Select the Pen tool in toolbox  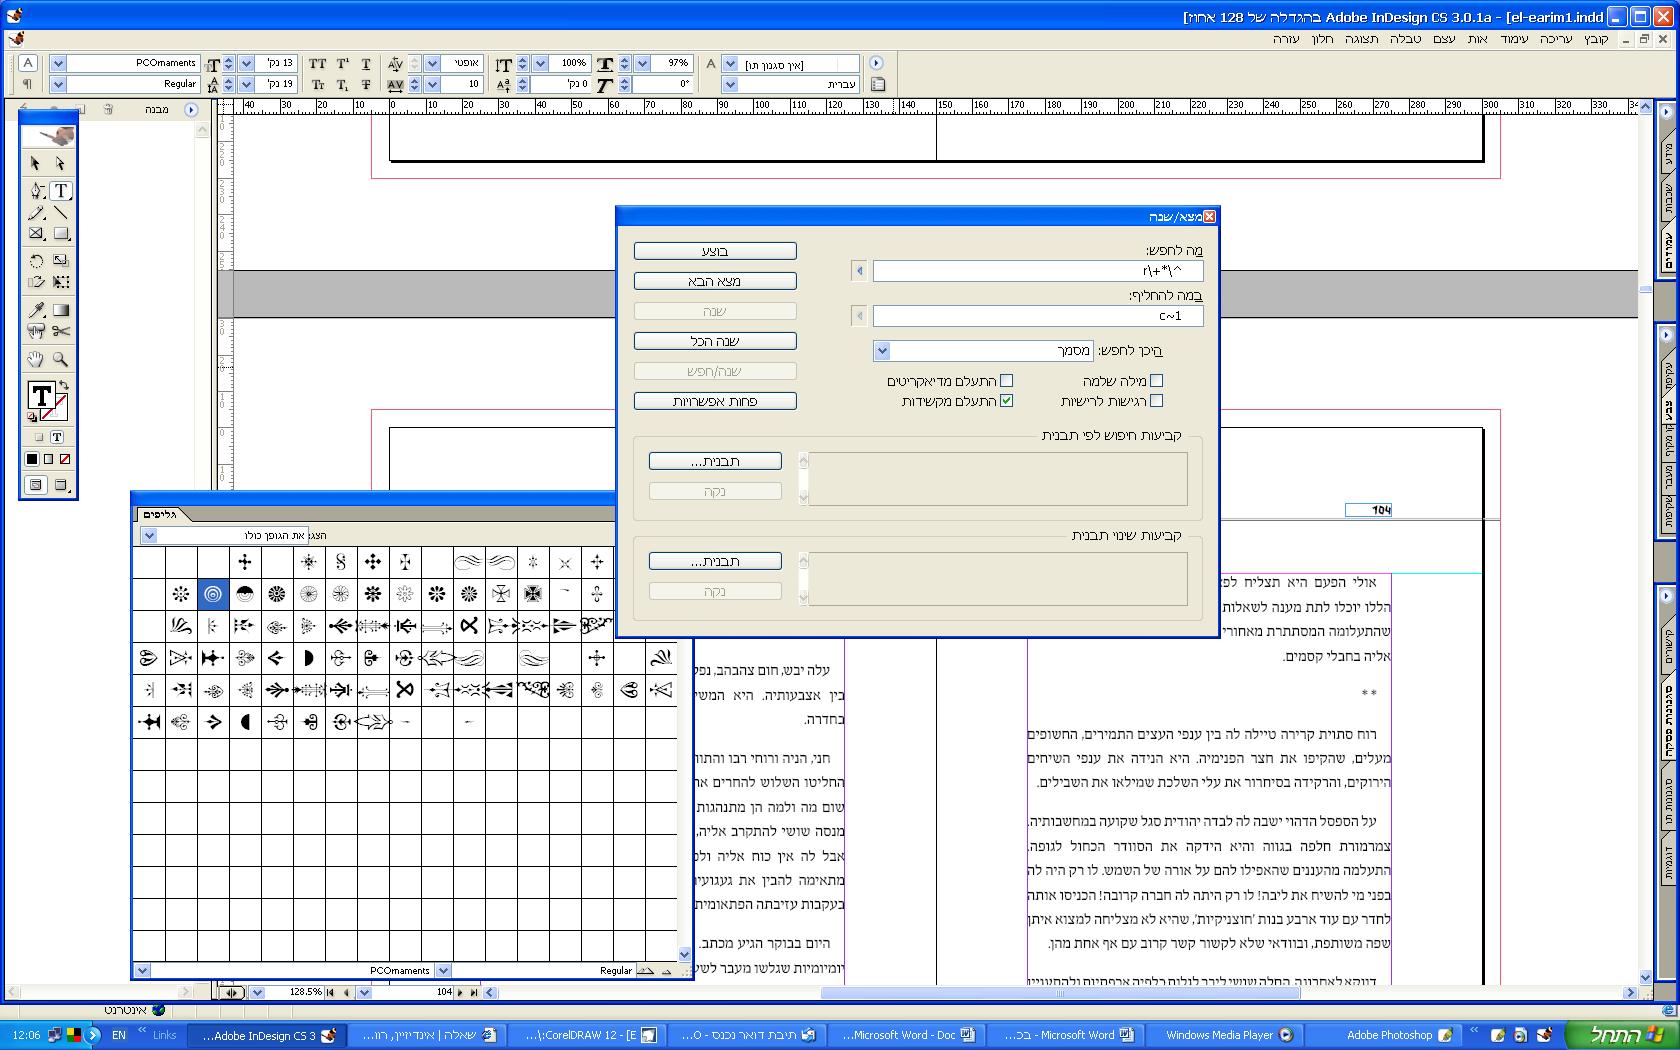click(x=36, y=190)
